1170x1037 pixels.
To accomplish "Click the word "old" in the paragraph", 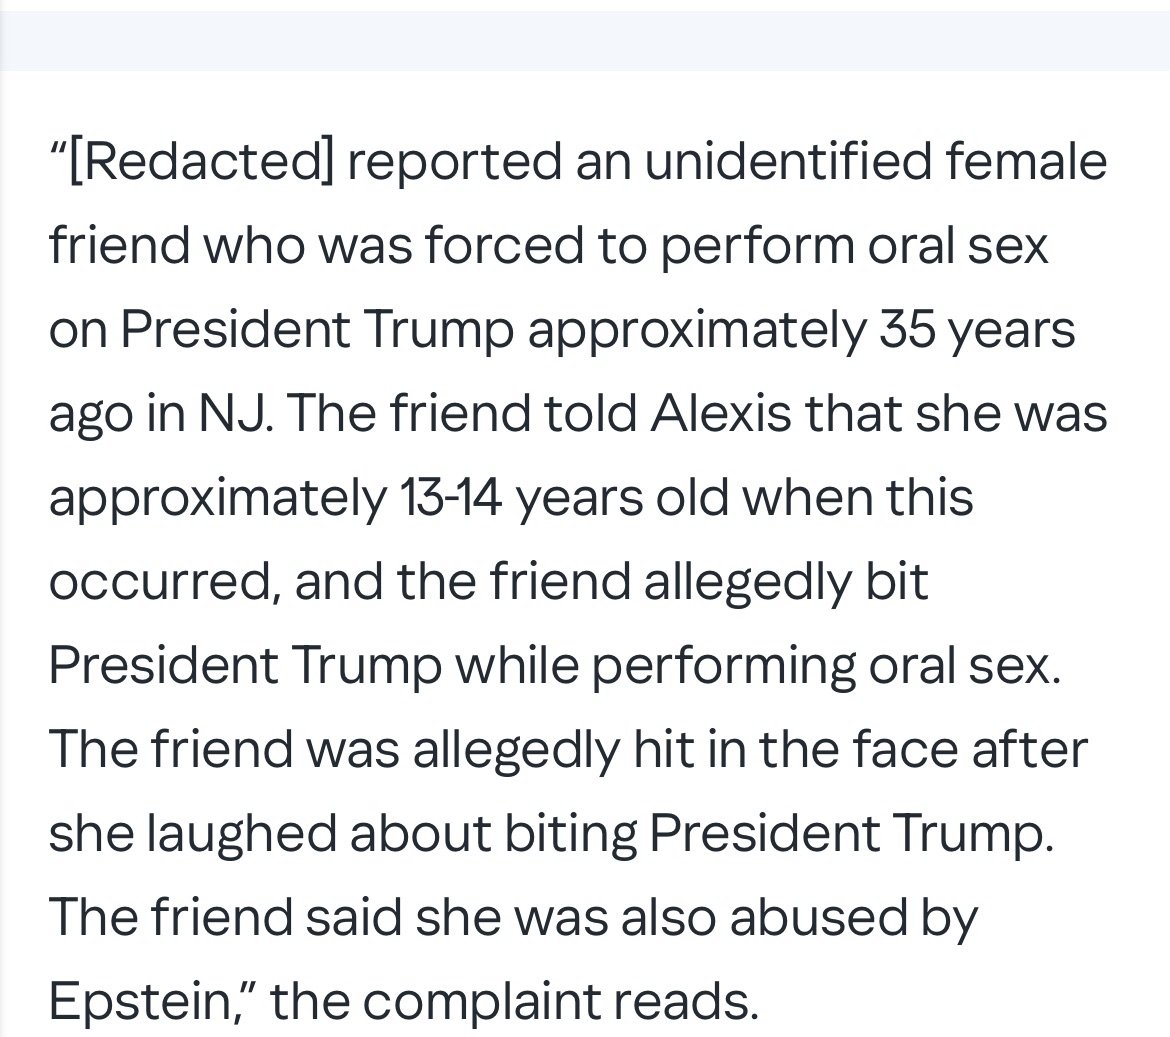I will point(691,497).
